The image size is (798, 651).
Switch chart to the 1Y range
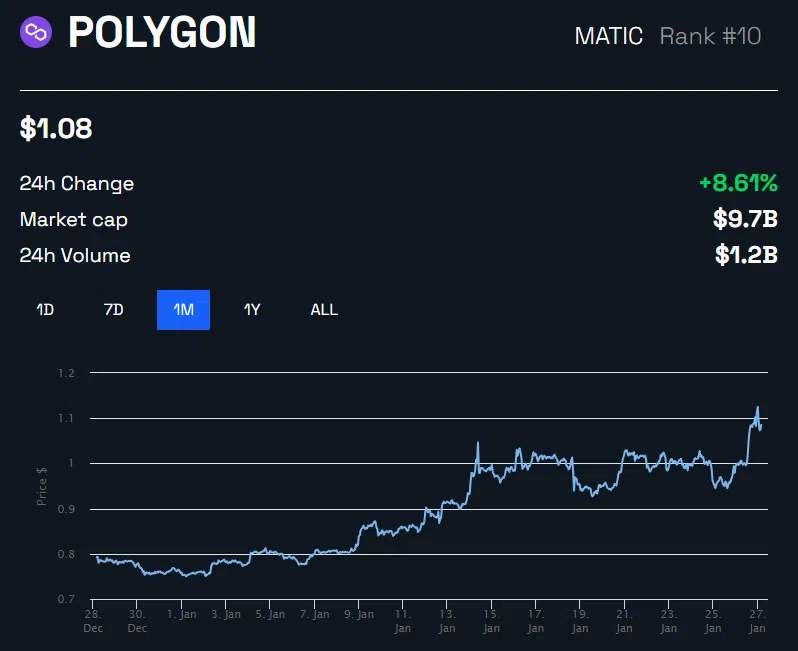[x=252, y=309]
